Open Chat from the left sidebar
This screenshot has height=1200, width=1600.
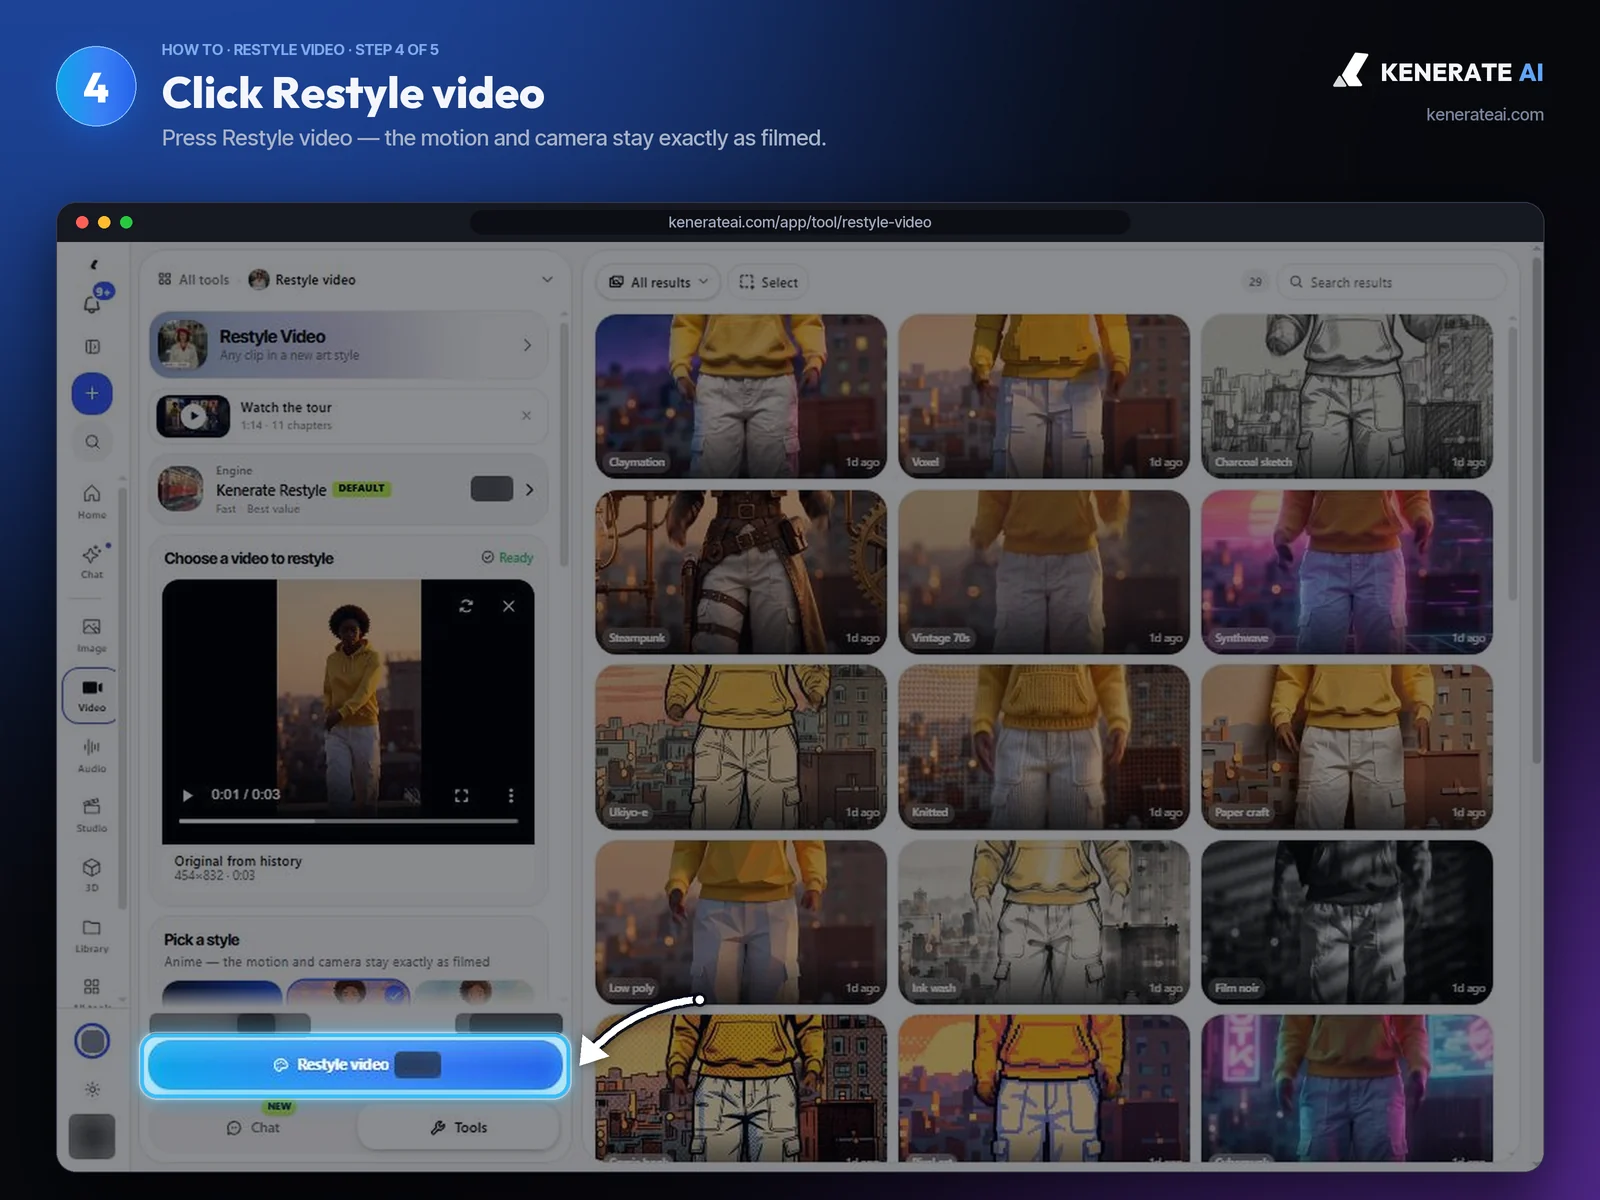tap(92, 561)
